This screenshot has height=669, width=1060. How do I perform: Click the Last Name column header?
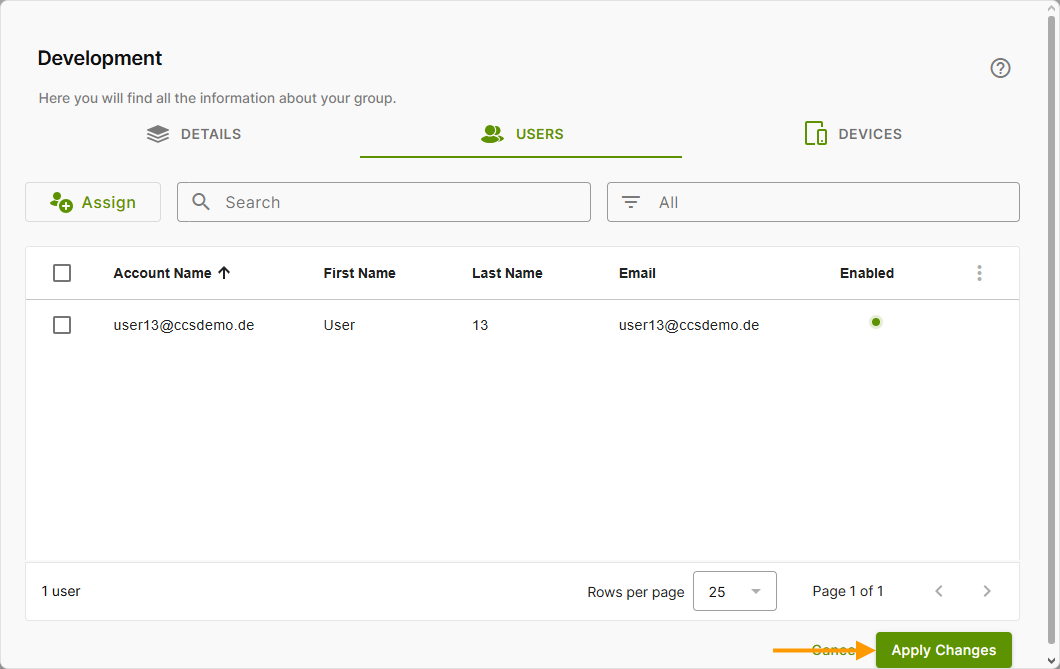507,273
